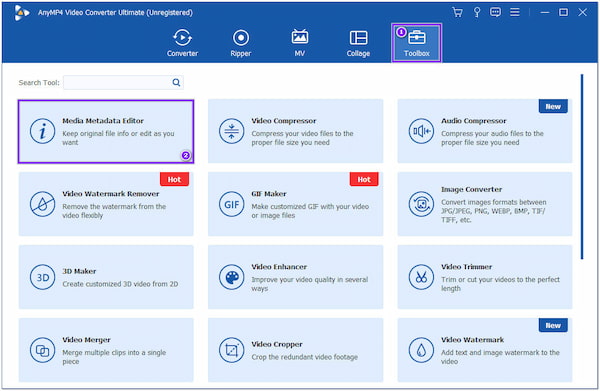Open the Video Compressor title
600x391 pixels.
point(284,121)
